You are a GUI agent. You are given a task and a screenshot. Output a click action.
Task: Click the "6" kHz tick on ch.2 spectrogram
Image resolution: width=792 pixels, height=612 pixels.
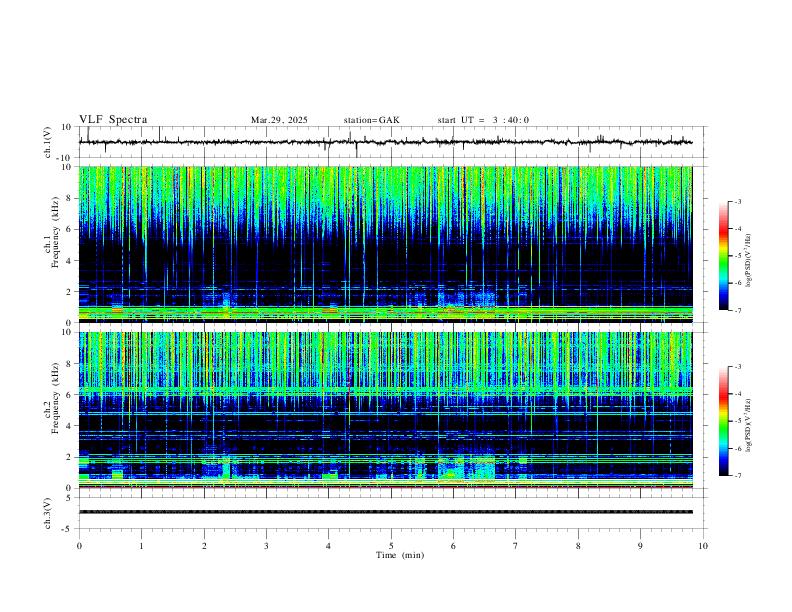click(x=69, y=395)
